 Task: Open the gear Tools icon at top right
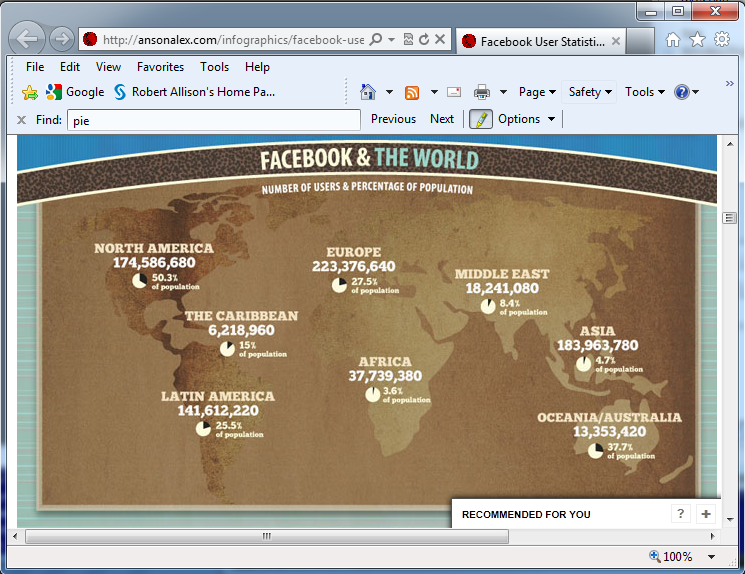(x=722, y=39)
